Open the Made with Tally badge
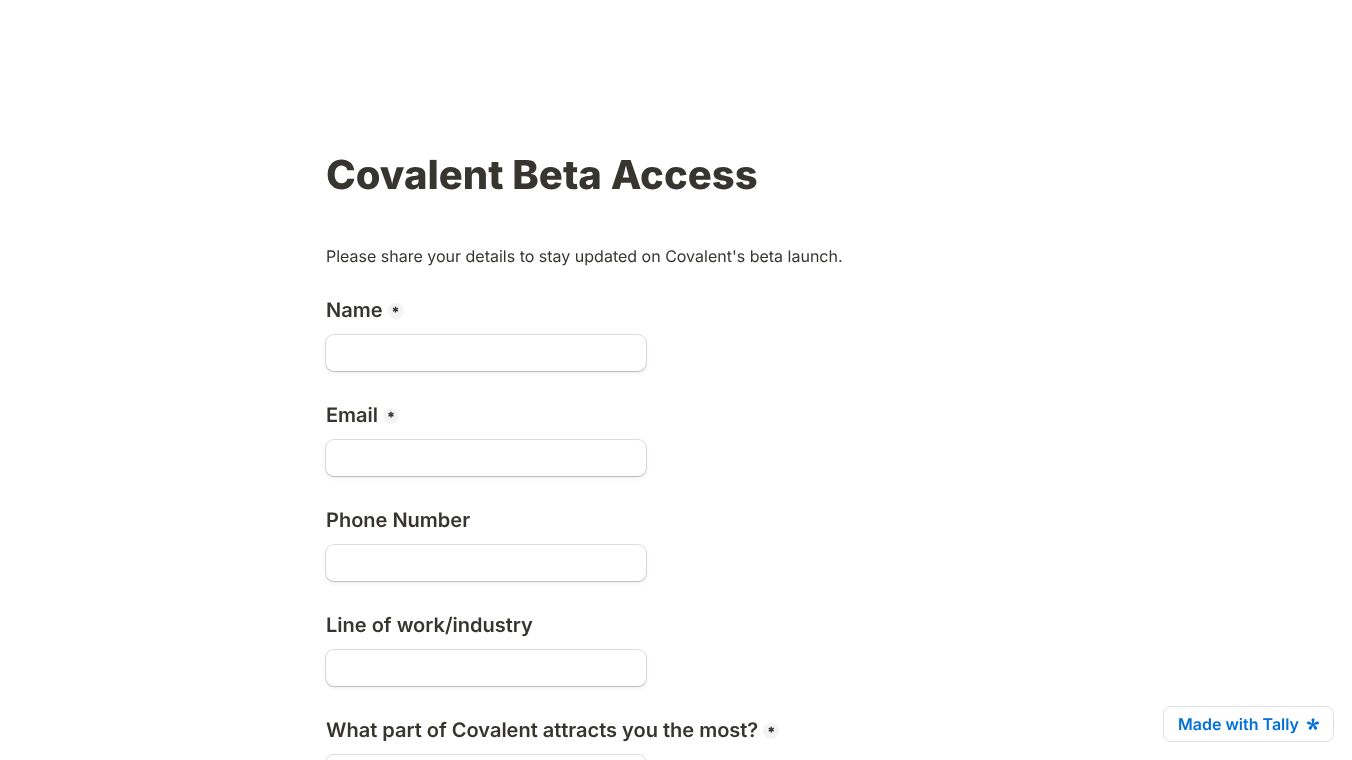The width and height of the screenshot is (1352, 760). [x=1248, y=724]
